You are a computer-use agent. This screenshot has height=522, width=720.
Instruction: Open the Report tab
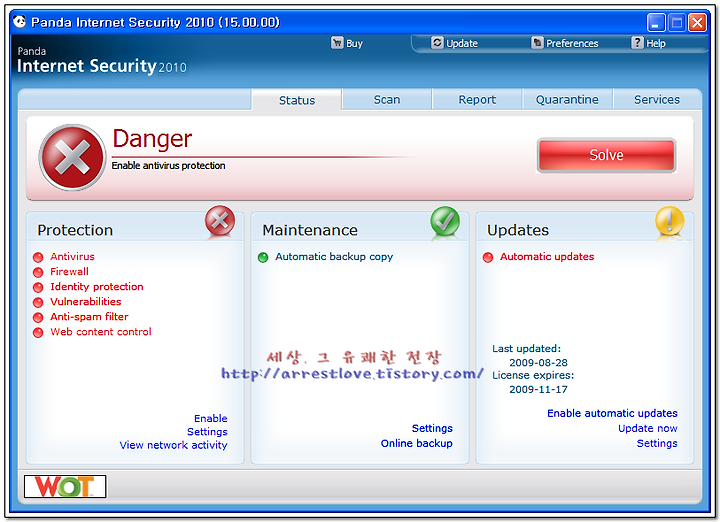[477, 100]
